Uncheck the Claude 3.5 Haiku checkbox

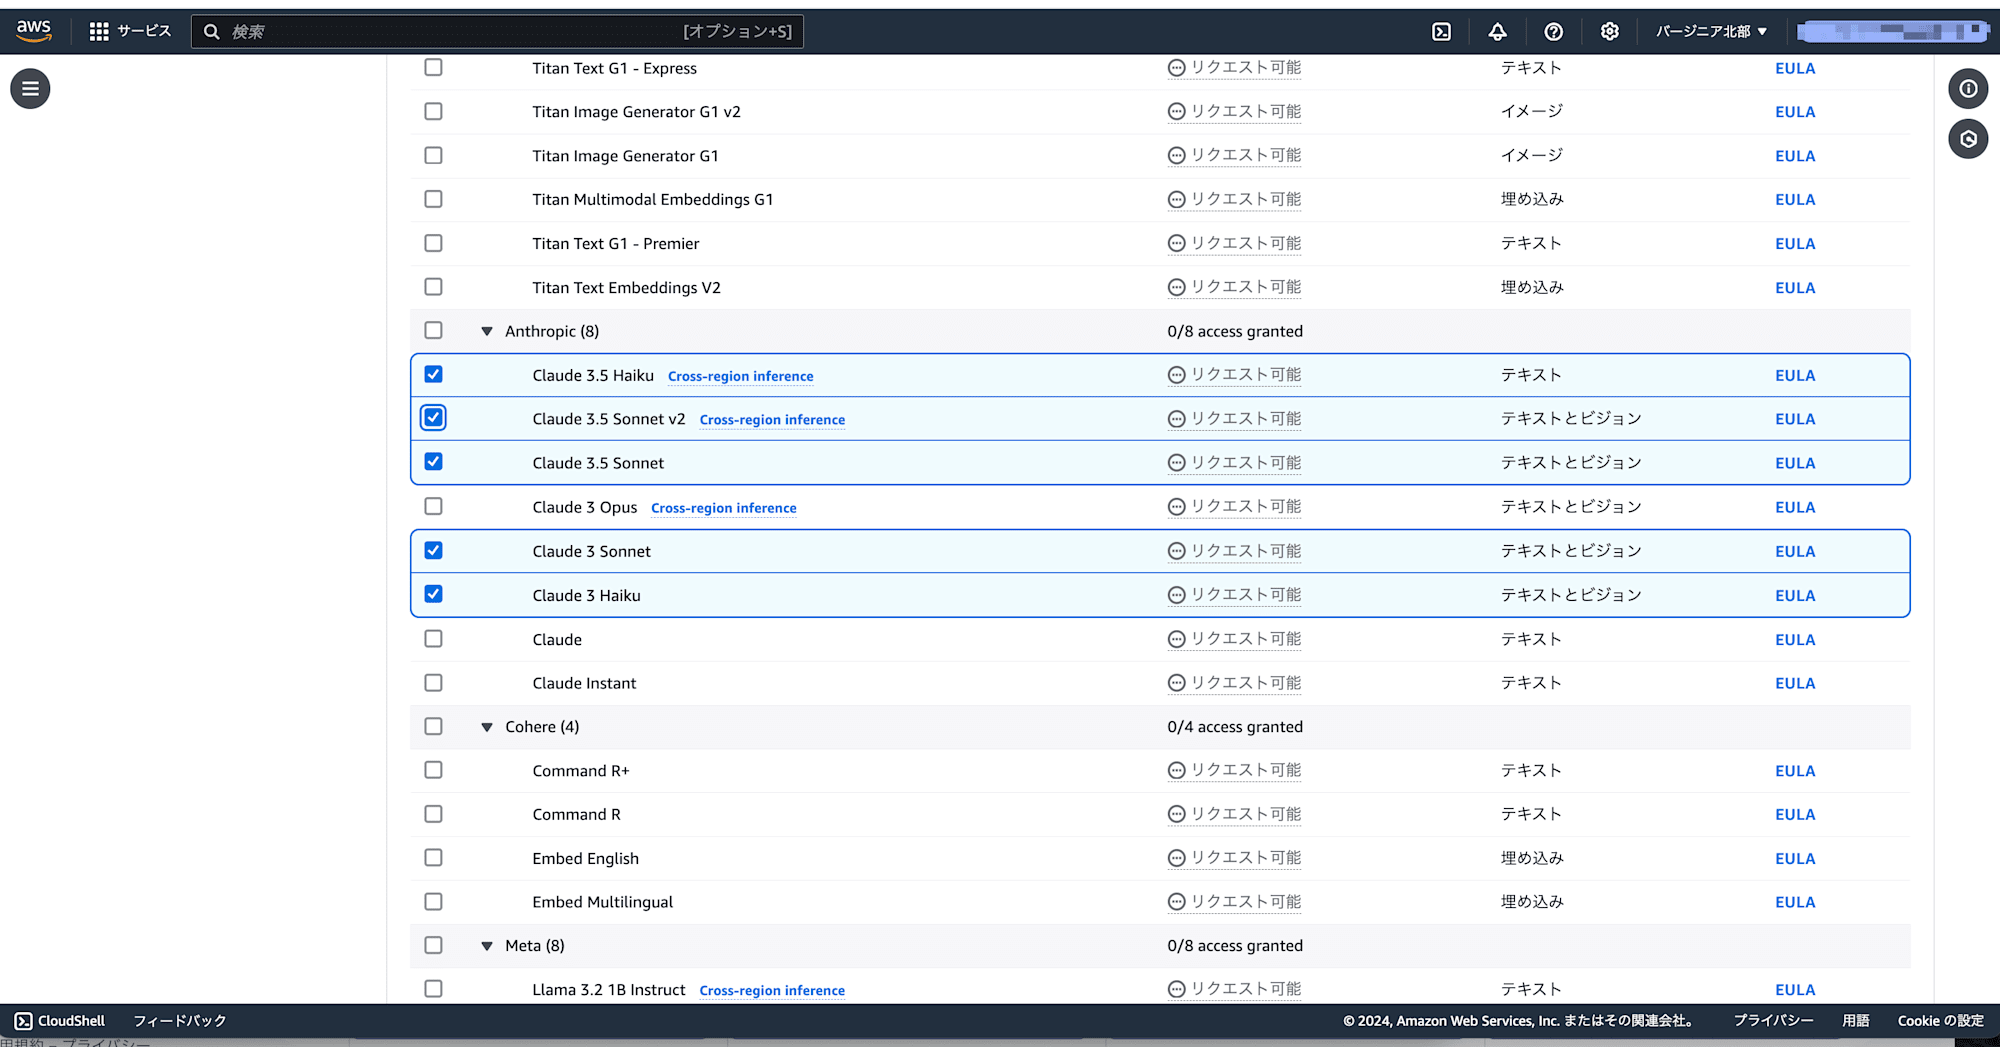coord(433,374)
